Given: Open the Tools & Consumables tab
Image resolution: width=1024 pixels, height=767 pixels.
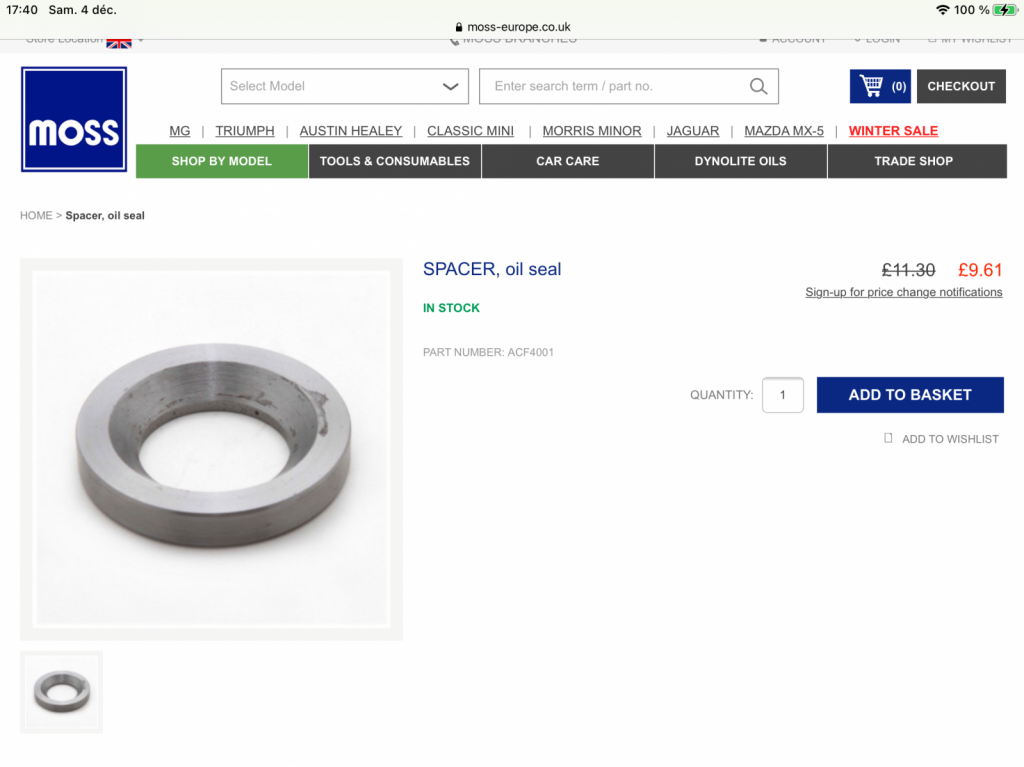Looking at the screenshot, I should pyautogui.click(x=394, y=161).
